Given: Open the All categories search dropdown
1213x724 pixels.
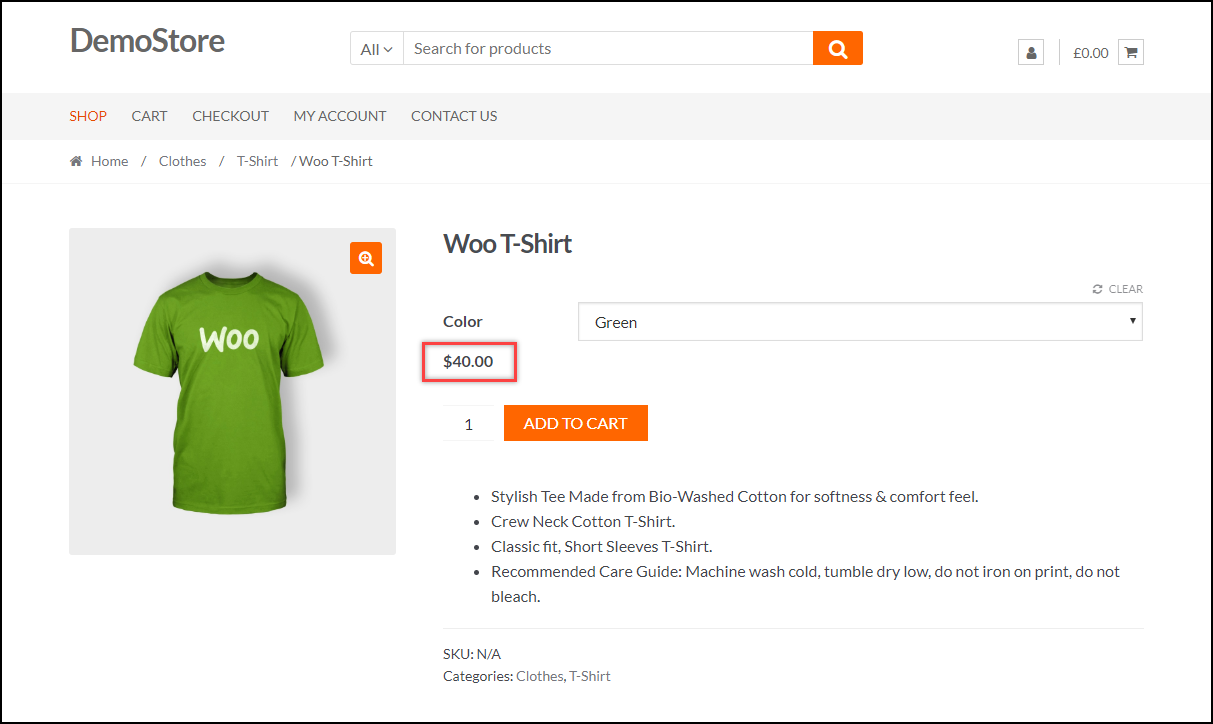Looking at the screenshot, I should pyautogui.click(x=377, y=49).
